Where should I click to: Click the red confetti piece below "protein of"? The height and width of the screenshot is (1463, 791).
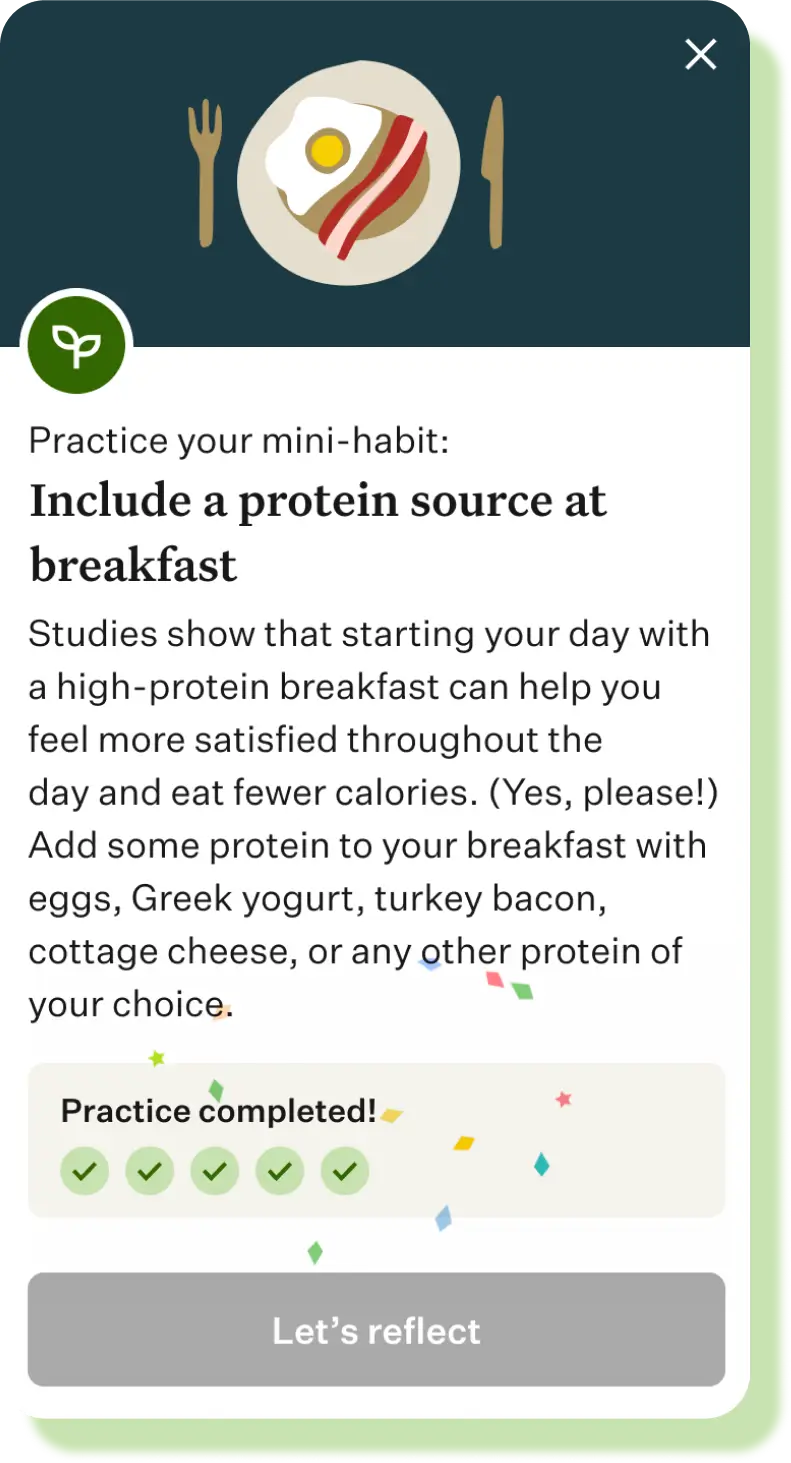click(x=494, y=979)
